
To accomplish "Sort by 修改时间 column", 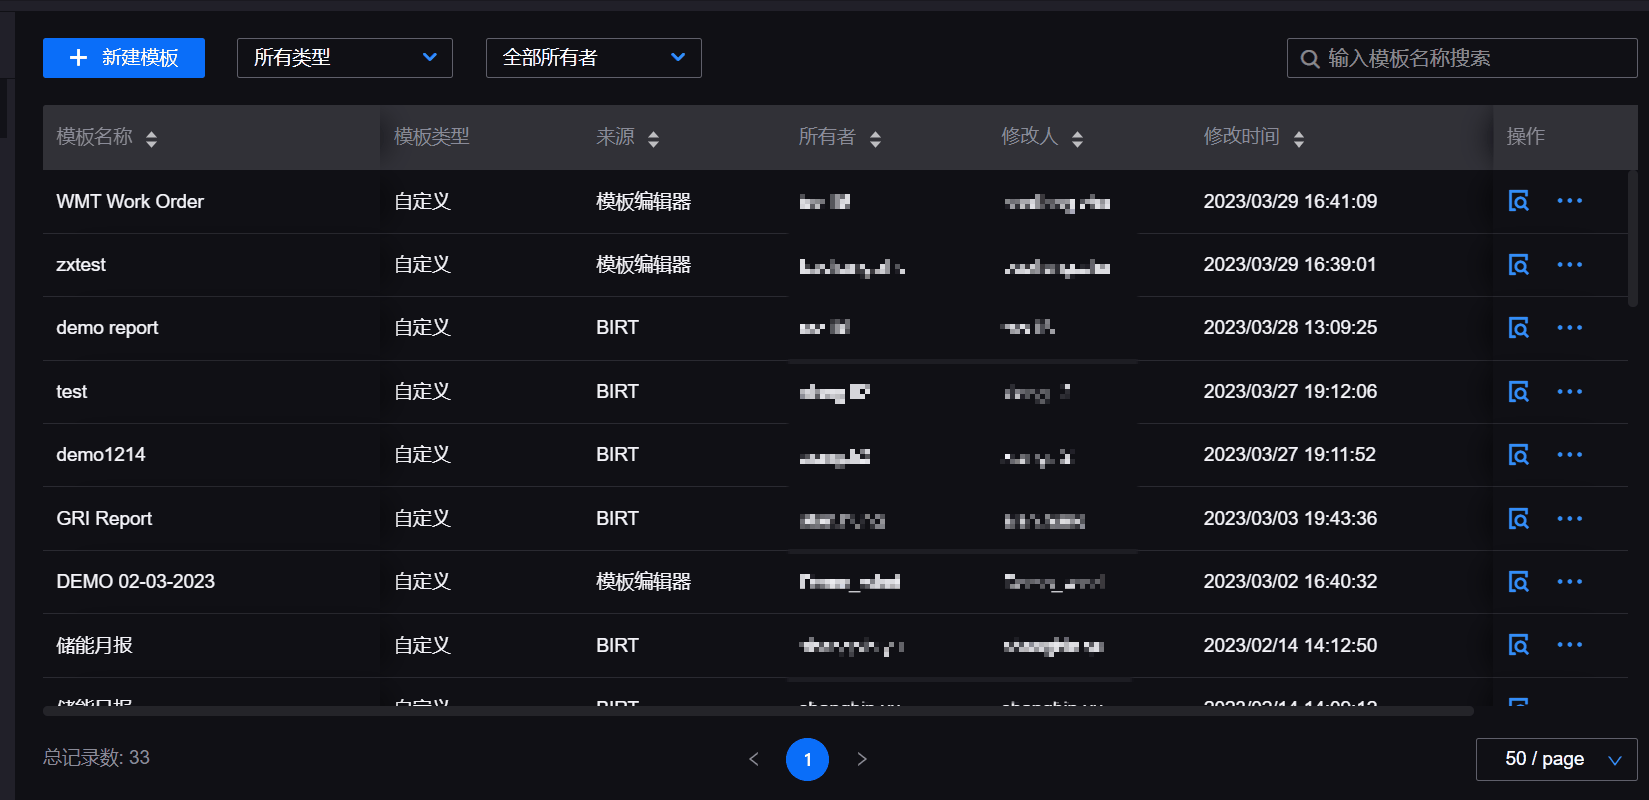I will click(1298, 139).
